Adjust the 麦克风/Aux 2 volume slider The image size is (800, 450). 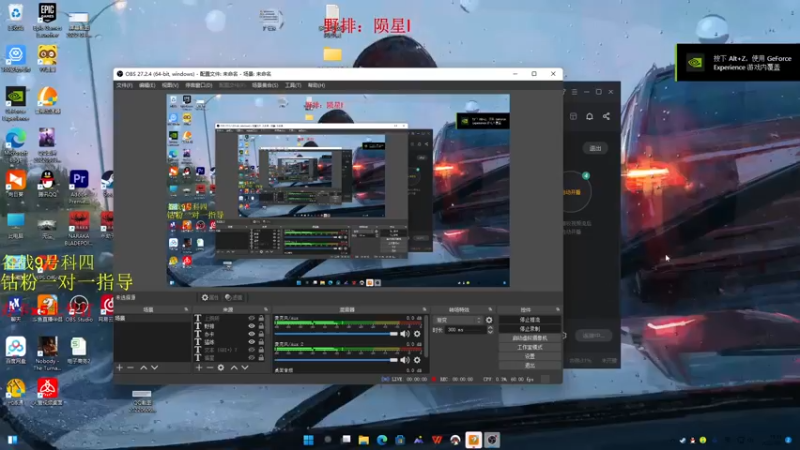coord(336,360)
